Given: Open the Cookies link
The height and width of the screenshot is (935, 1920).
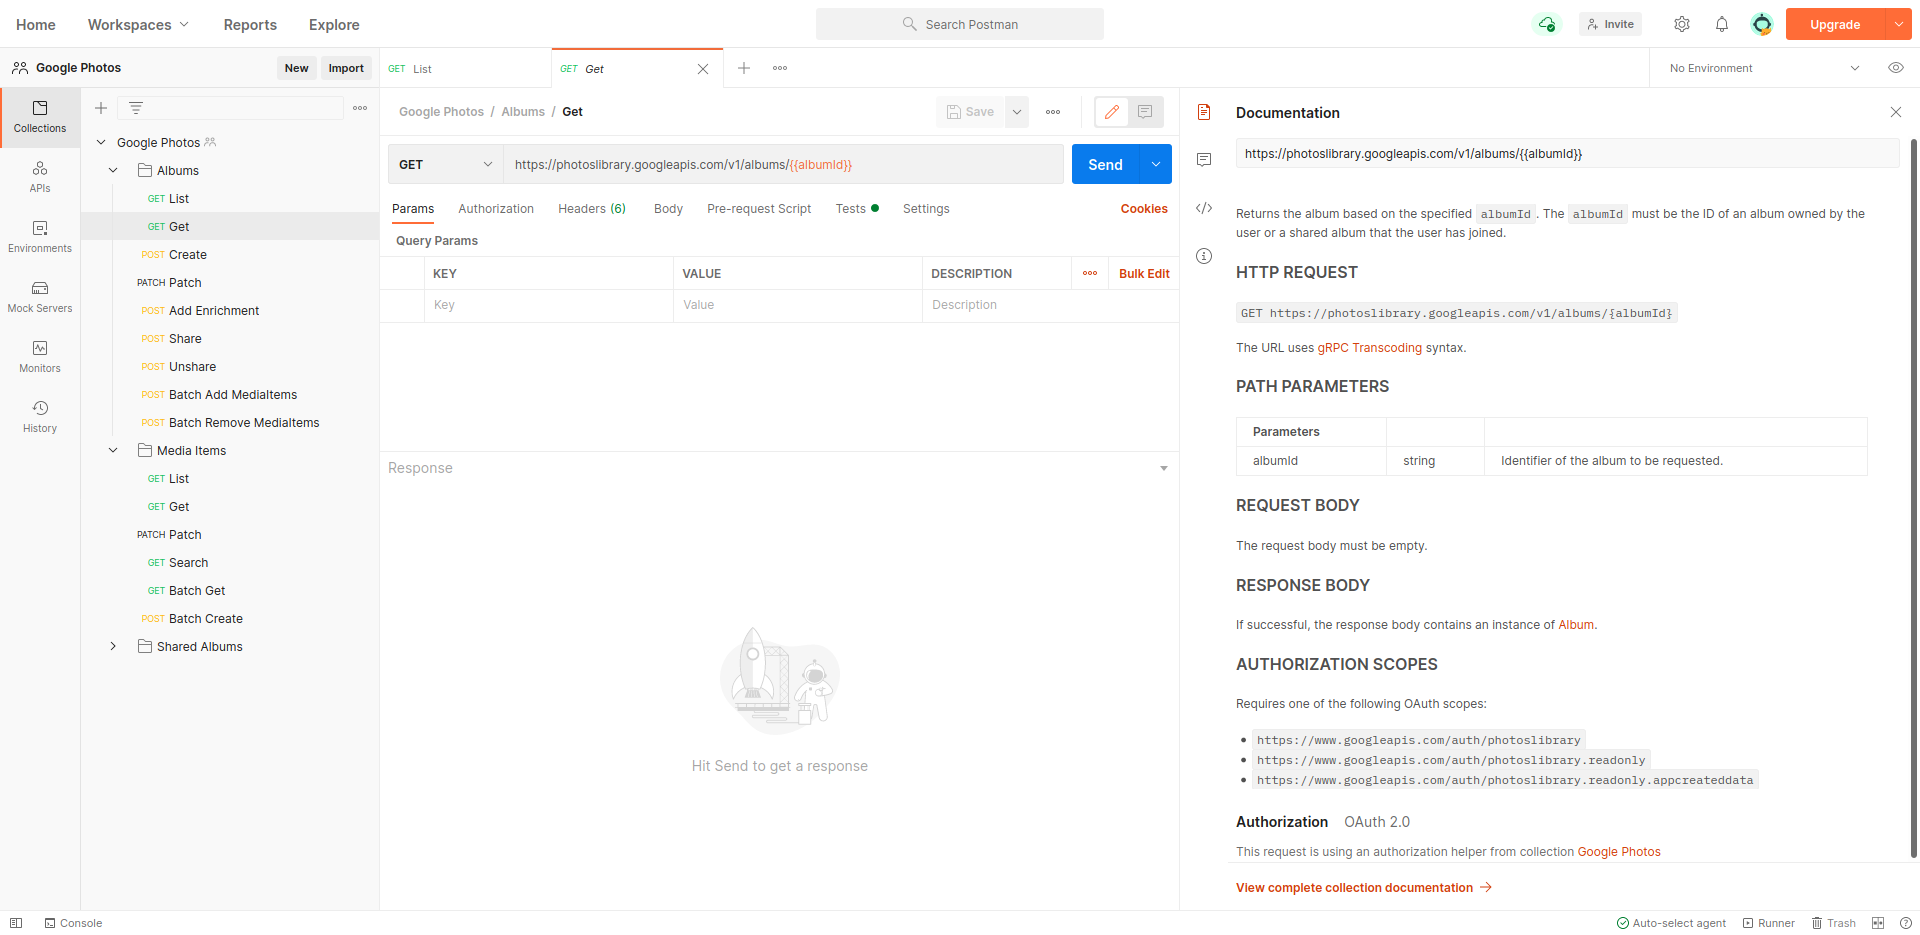Looking at the screenshot, I should [x=1144, y=209].
